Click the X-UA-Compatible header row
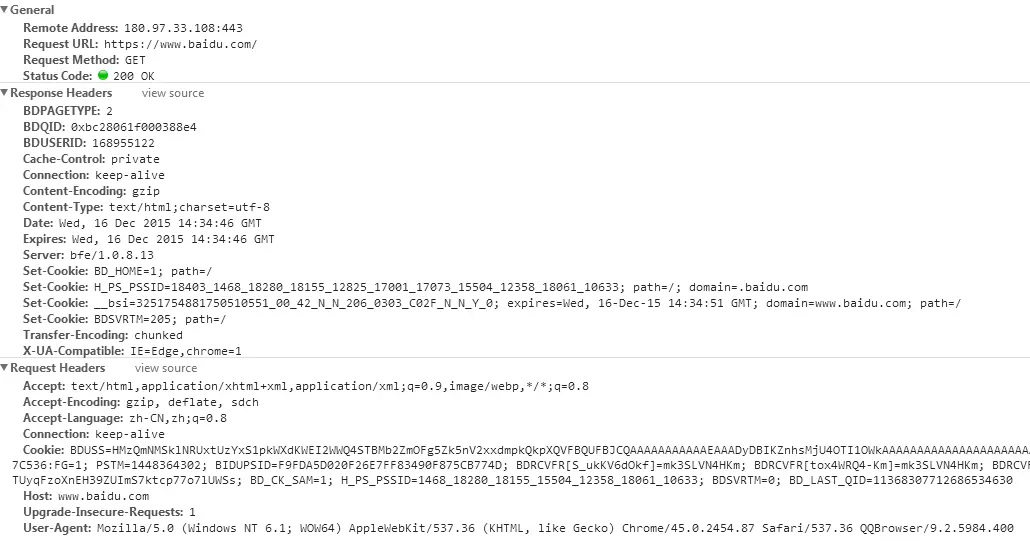Screen dimensions: 1030x549 132,351
